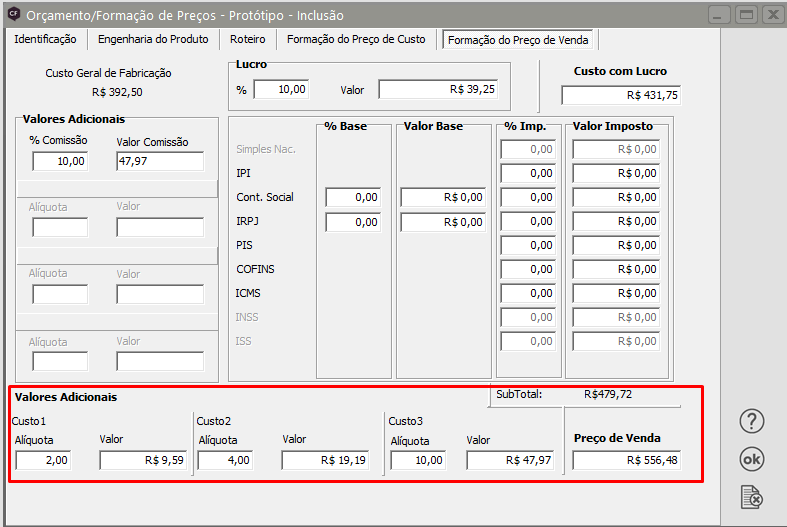Click the % Comissão input field
This screenshot has width=787, height=527.
[60, 161]
